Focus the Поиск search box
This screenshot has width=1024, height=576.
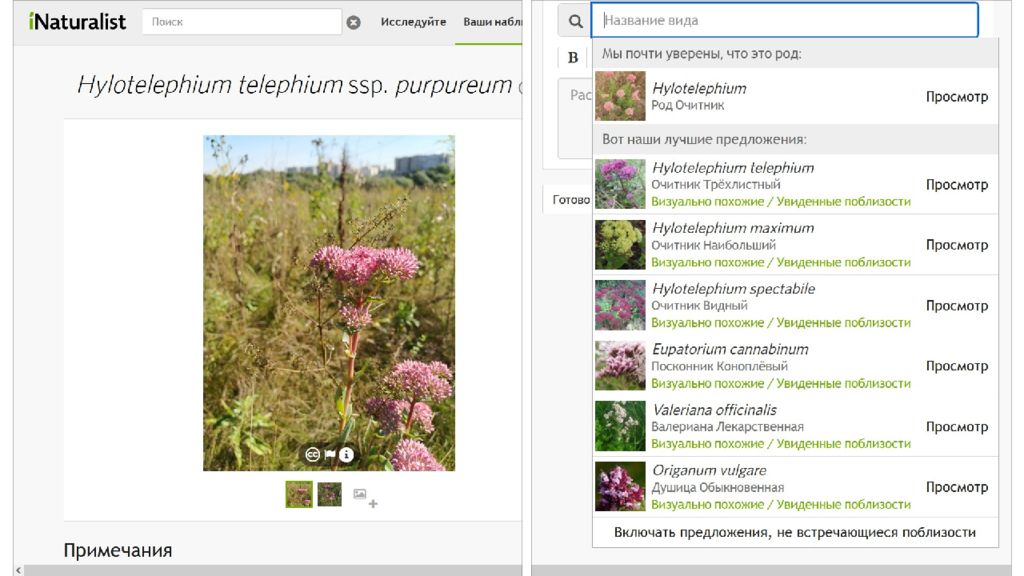pyautogui.click(x=242, y=22)
